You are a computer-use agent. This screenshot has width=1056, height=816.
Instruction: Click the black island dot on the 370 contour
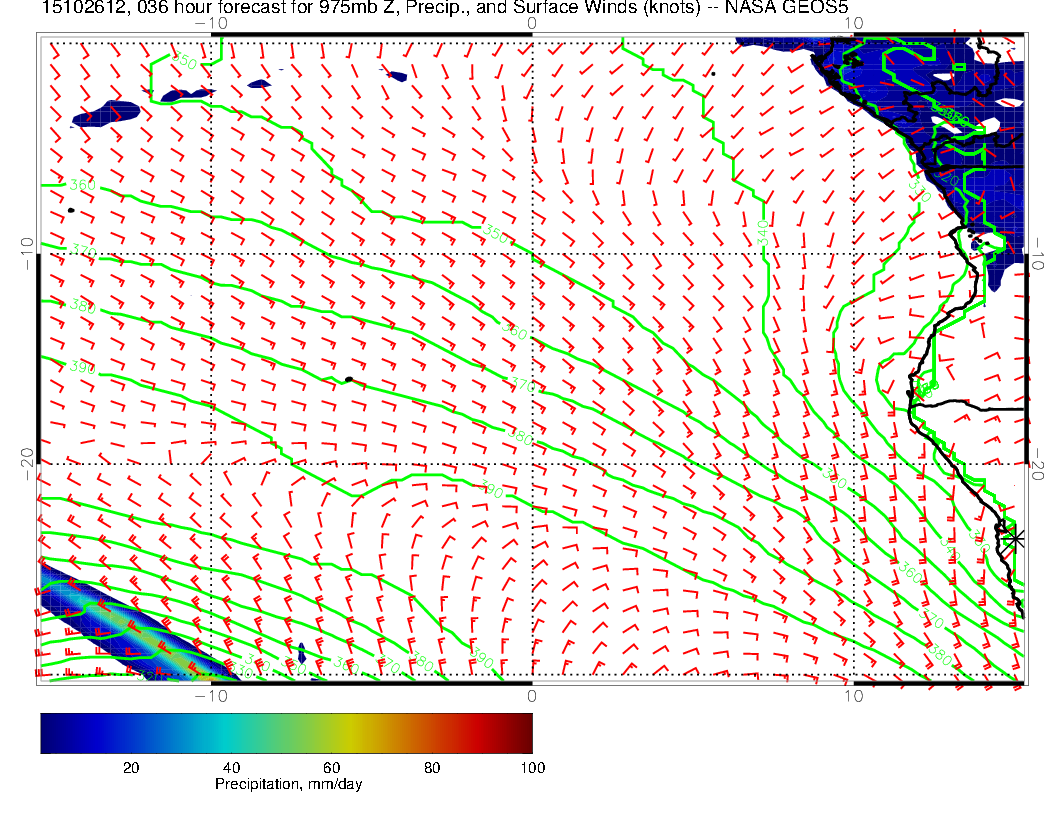[x=348, y=380]
